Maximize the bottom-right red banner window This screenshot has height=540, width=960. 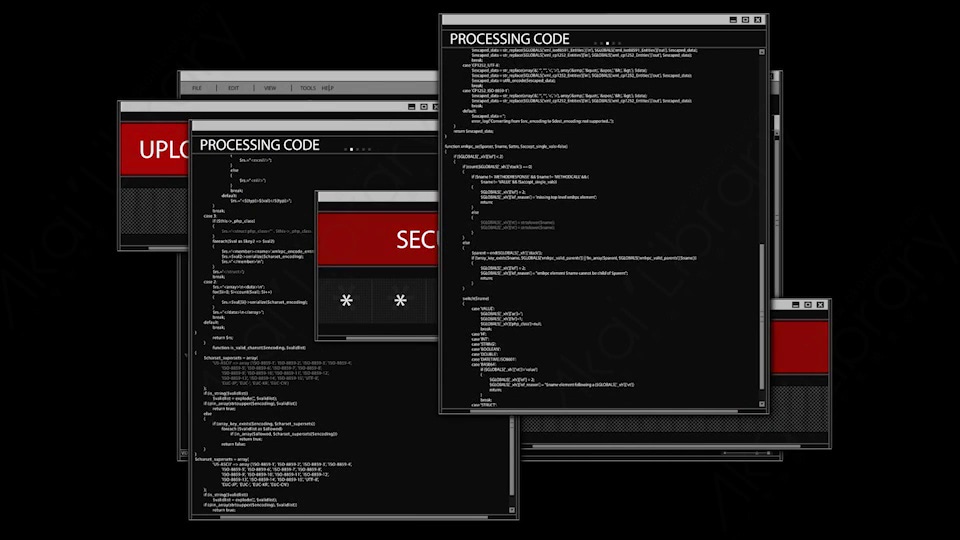click(808, 304)
